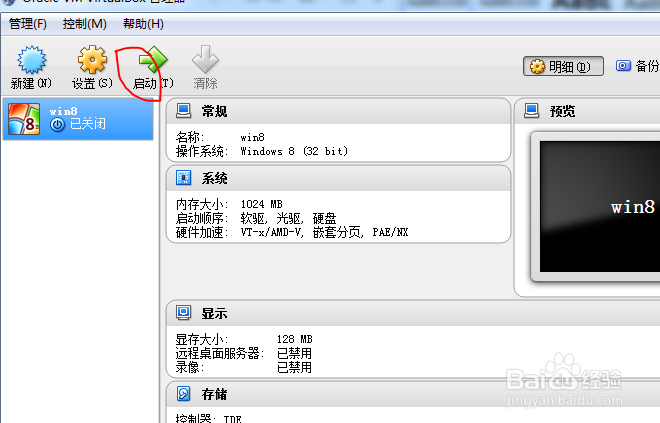The image size is (660, 423).
Task: Click the 预览 section monitor icon
Action: point(532,111)
